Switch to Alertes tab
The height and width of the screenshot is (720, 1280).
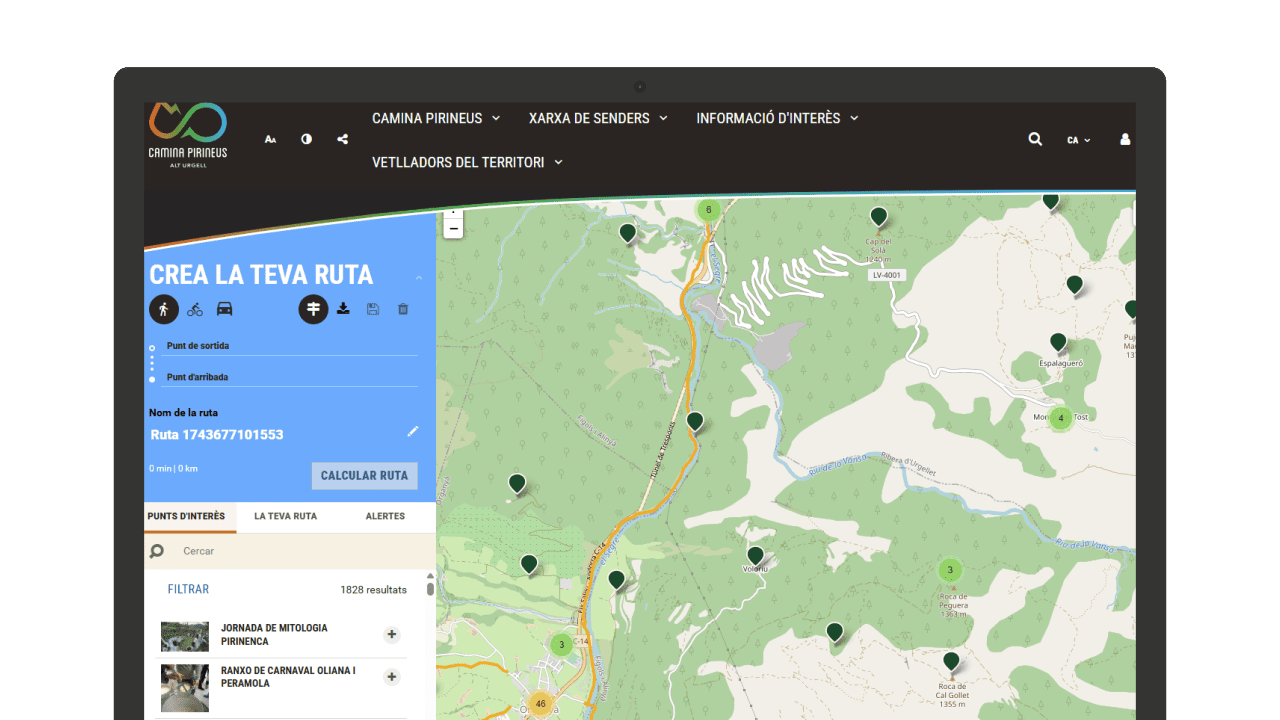click(x=385, y=517)
